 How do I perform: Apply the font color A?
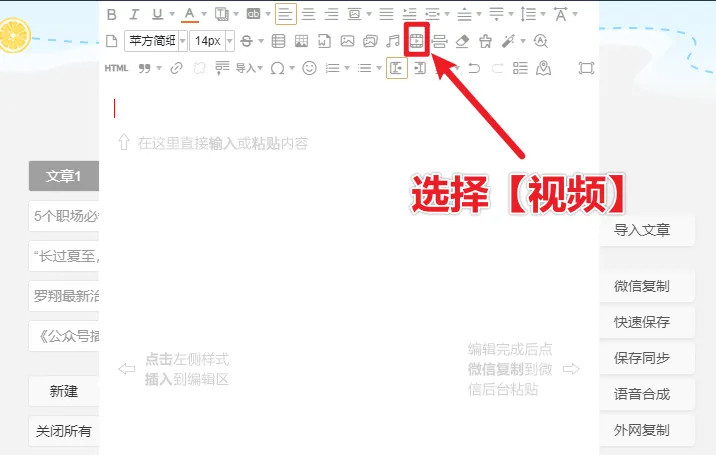190,14
